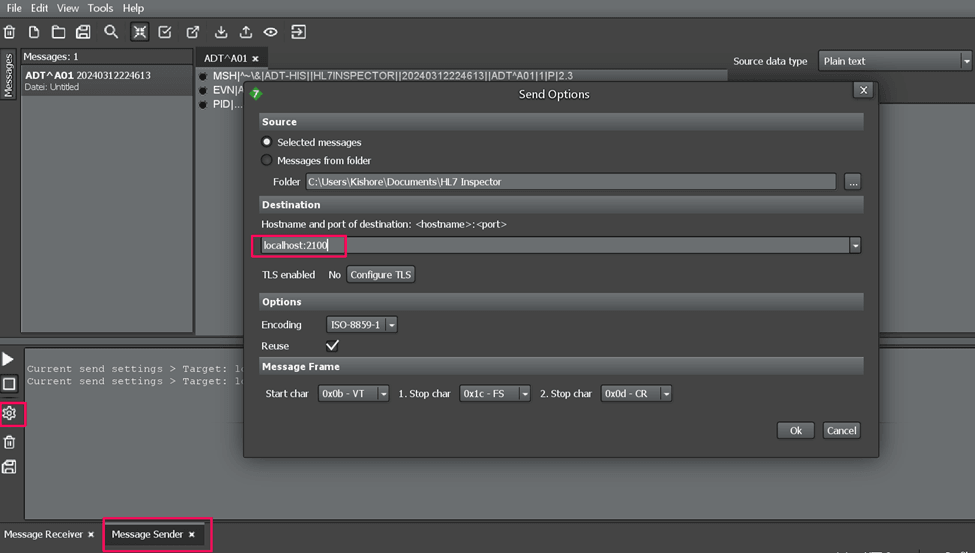Open the 1. Stop char 0x1c - FS dropdown
975x553 pixels.
pyautogui.click(x=494, y=394)
